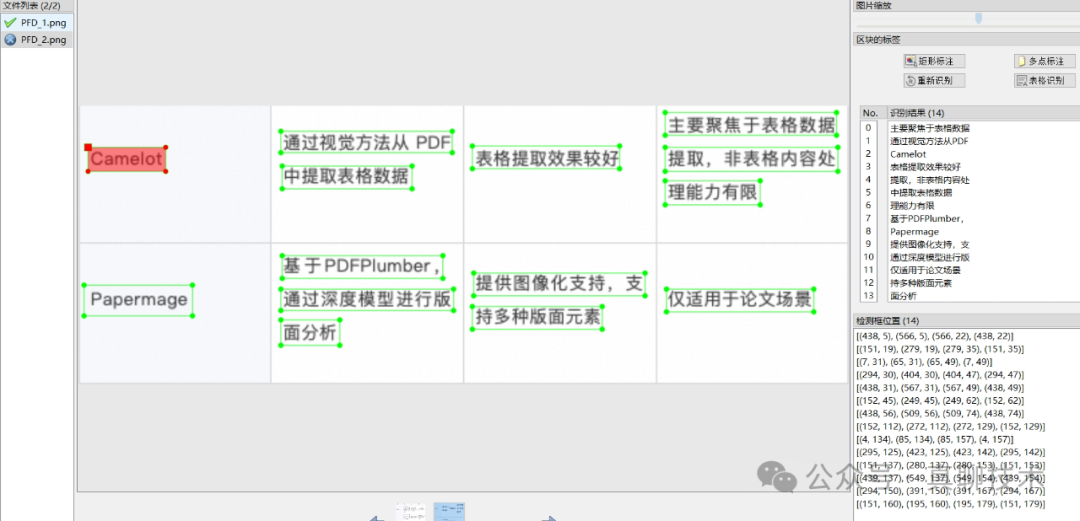Click the 仅适用于论文场景 box on canvas
The height and width of the screenshot is (521, 1080).
point(739,298)
